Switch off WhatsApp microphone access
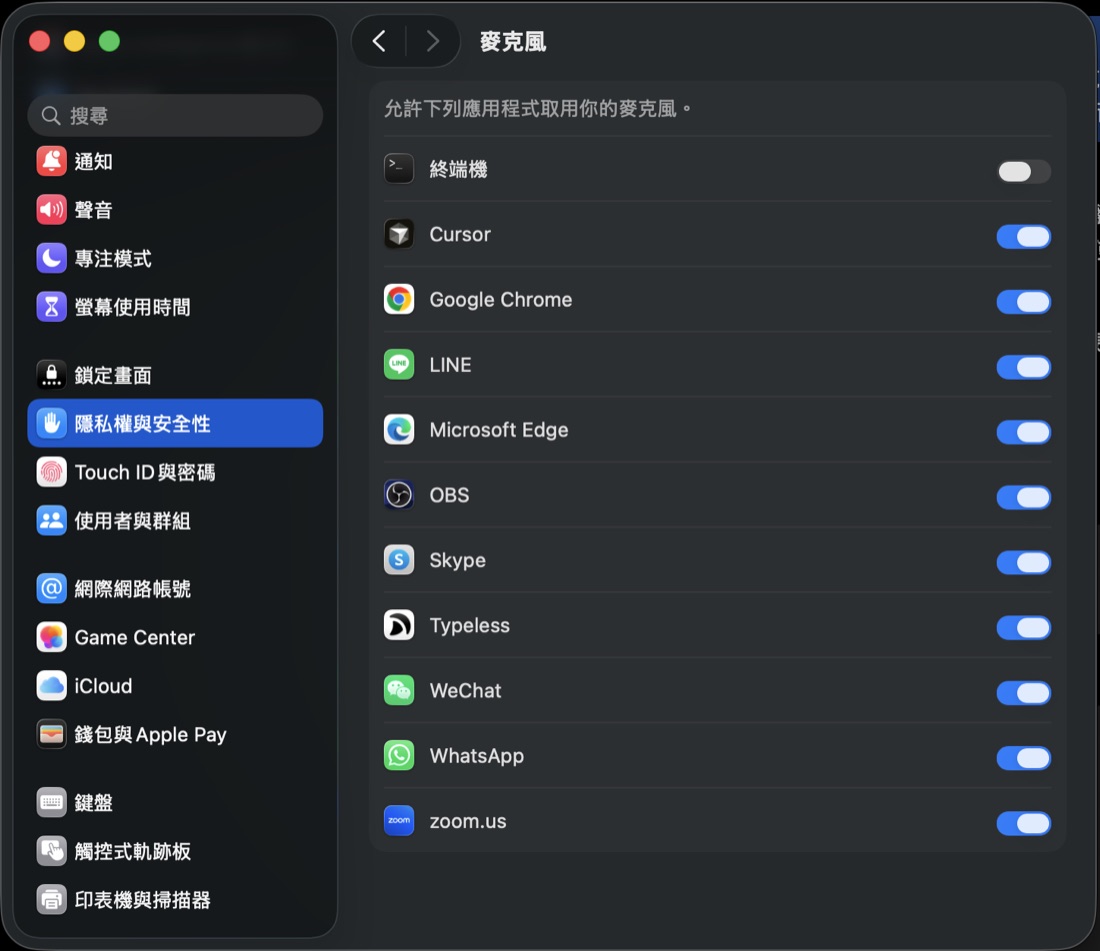This screenshot has width=1100, height=951. tap(1024, 758)
